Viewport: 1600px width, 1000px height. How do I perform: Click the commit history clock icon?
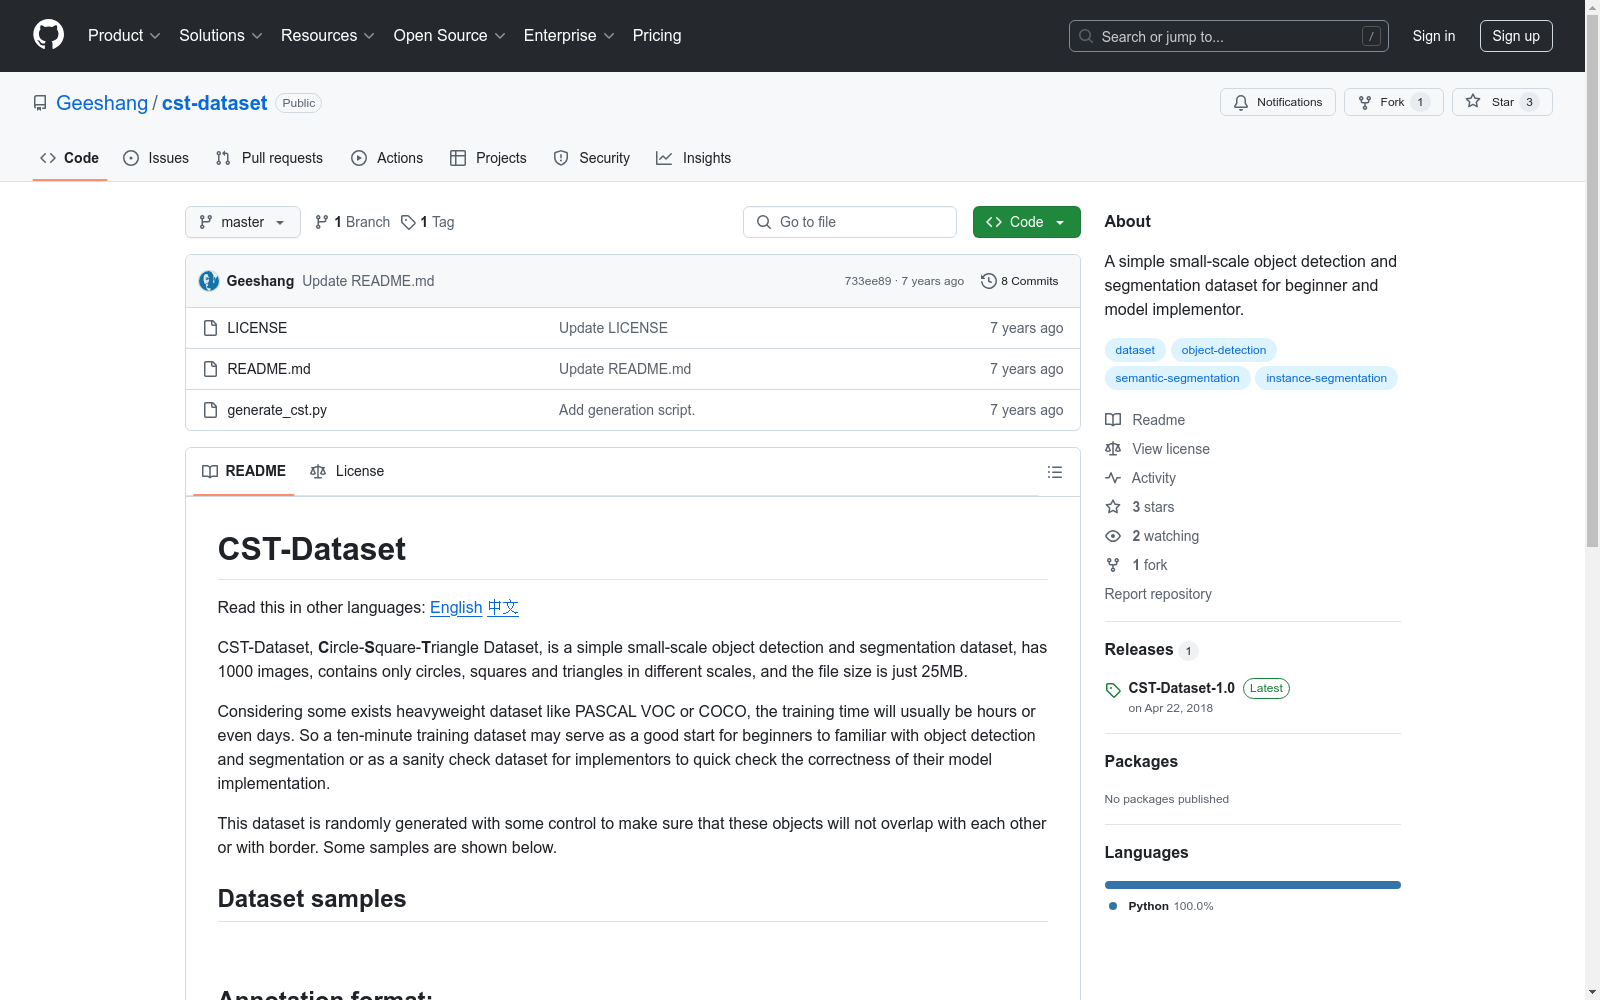click(x=989, y=281)
